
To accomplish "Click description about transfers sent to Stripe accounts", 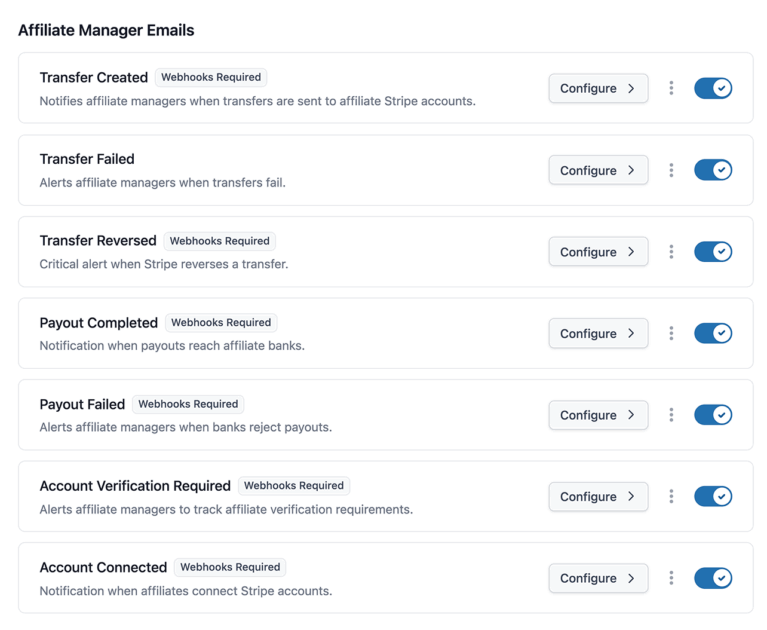I will tap(258, 101).
